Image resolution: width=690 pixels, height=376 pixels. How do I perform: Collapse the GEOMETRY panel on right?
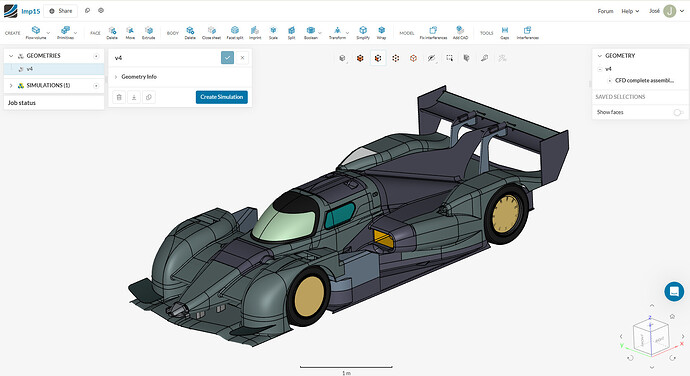[599, 56]
